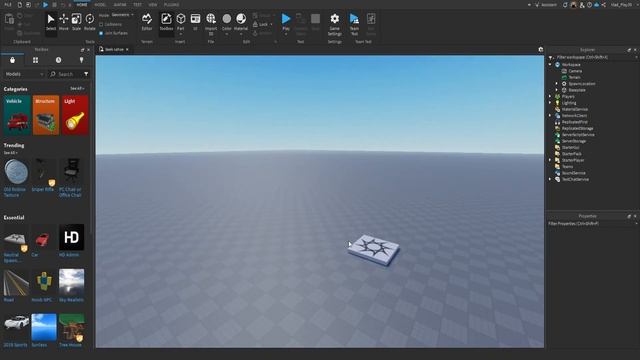Open Toolbox Creations tab icon
The height and width of the screenshot is (360, 640).
click(82, 60)
